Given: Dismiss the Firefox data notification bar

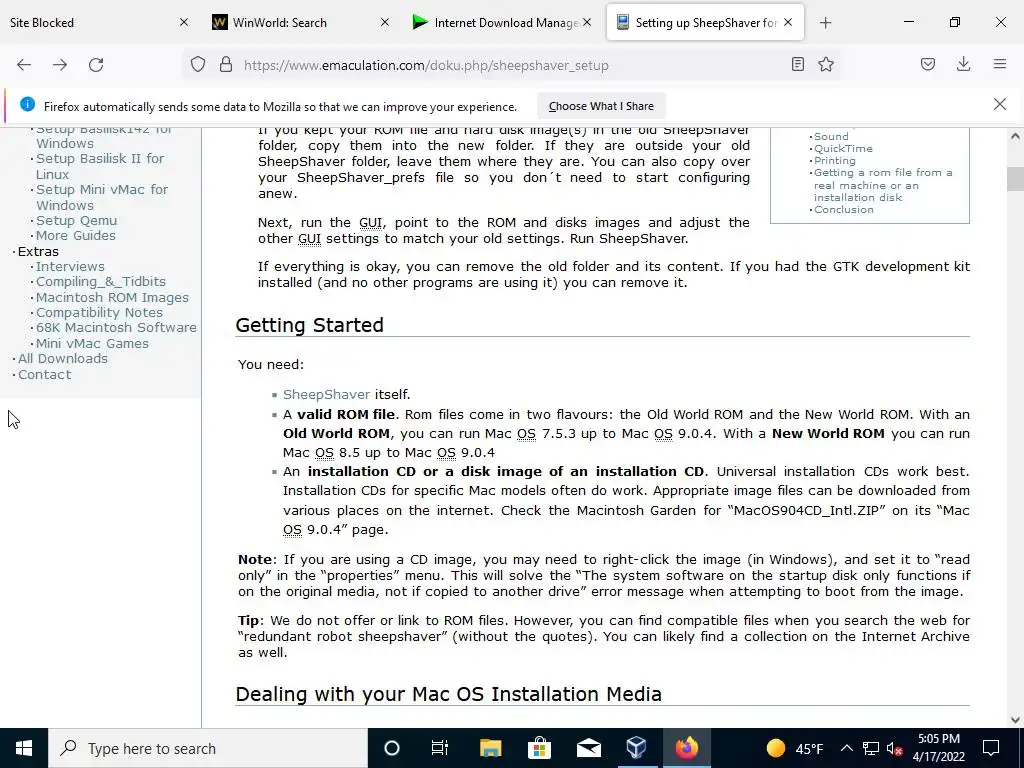Looking at the screenshot, I should pos(1000,104).
